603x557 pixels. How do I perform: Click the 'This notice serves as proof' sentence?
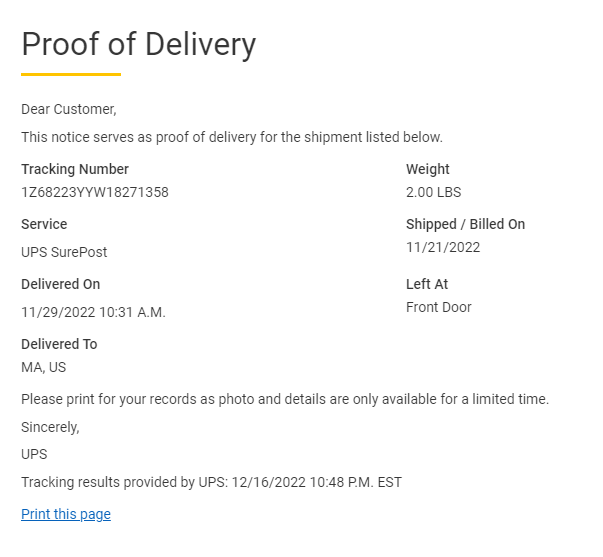[232, 137]
